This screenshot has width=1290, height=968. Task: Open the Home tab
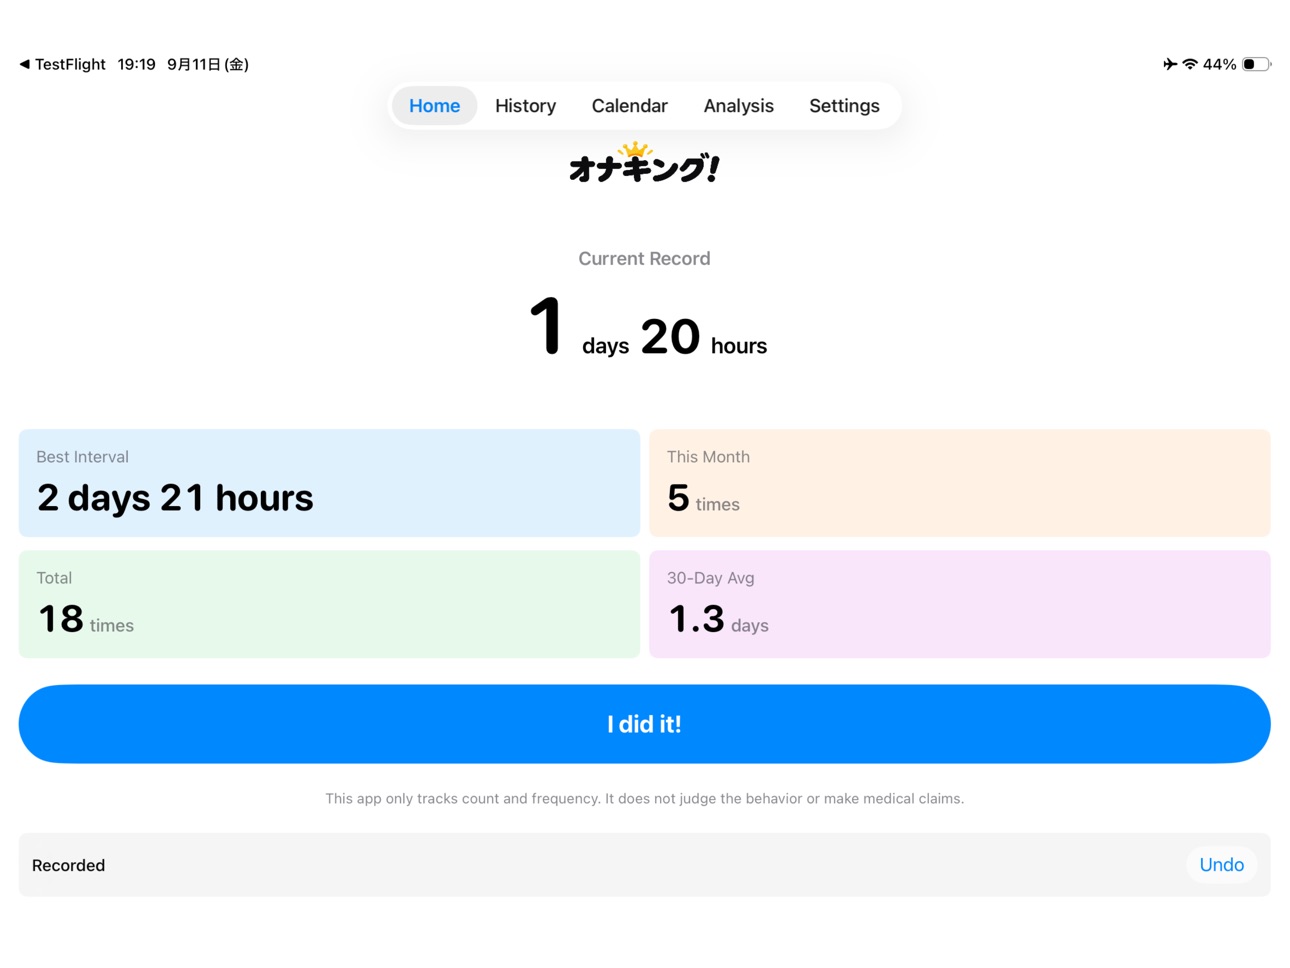[434, 106]
